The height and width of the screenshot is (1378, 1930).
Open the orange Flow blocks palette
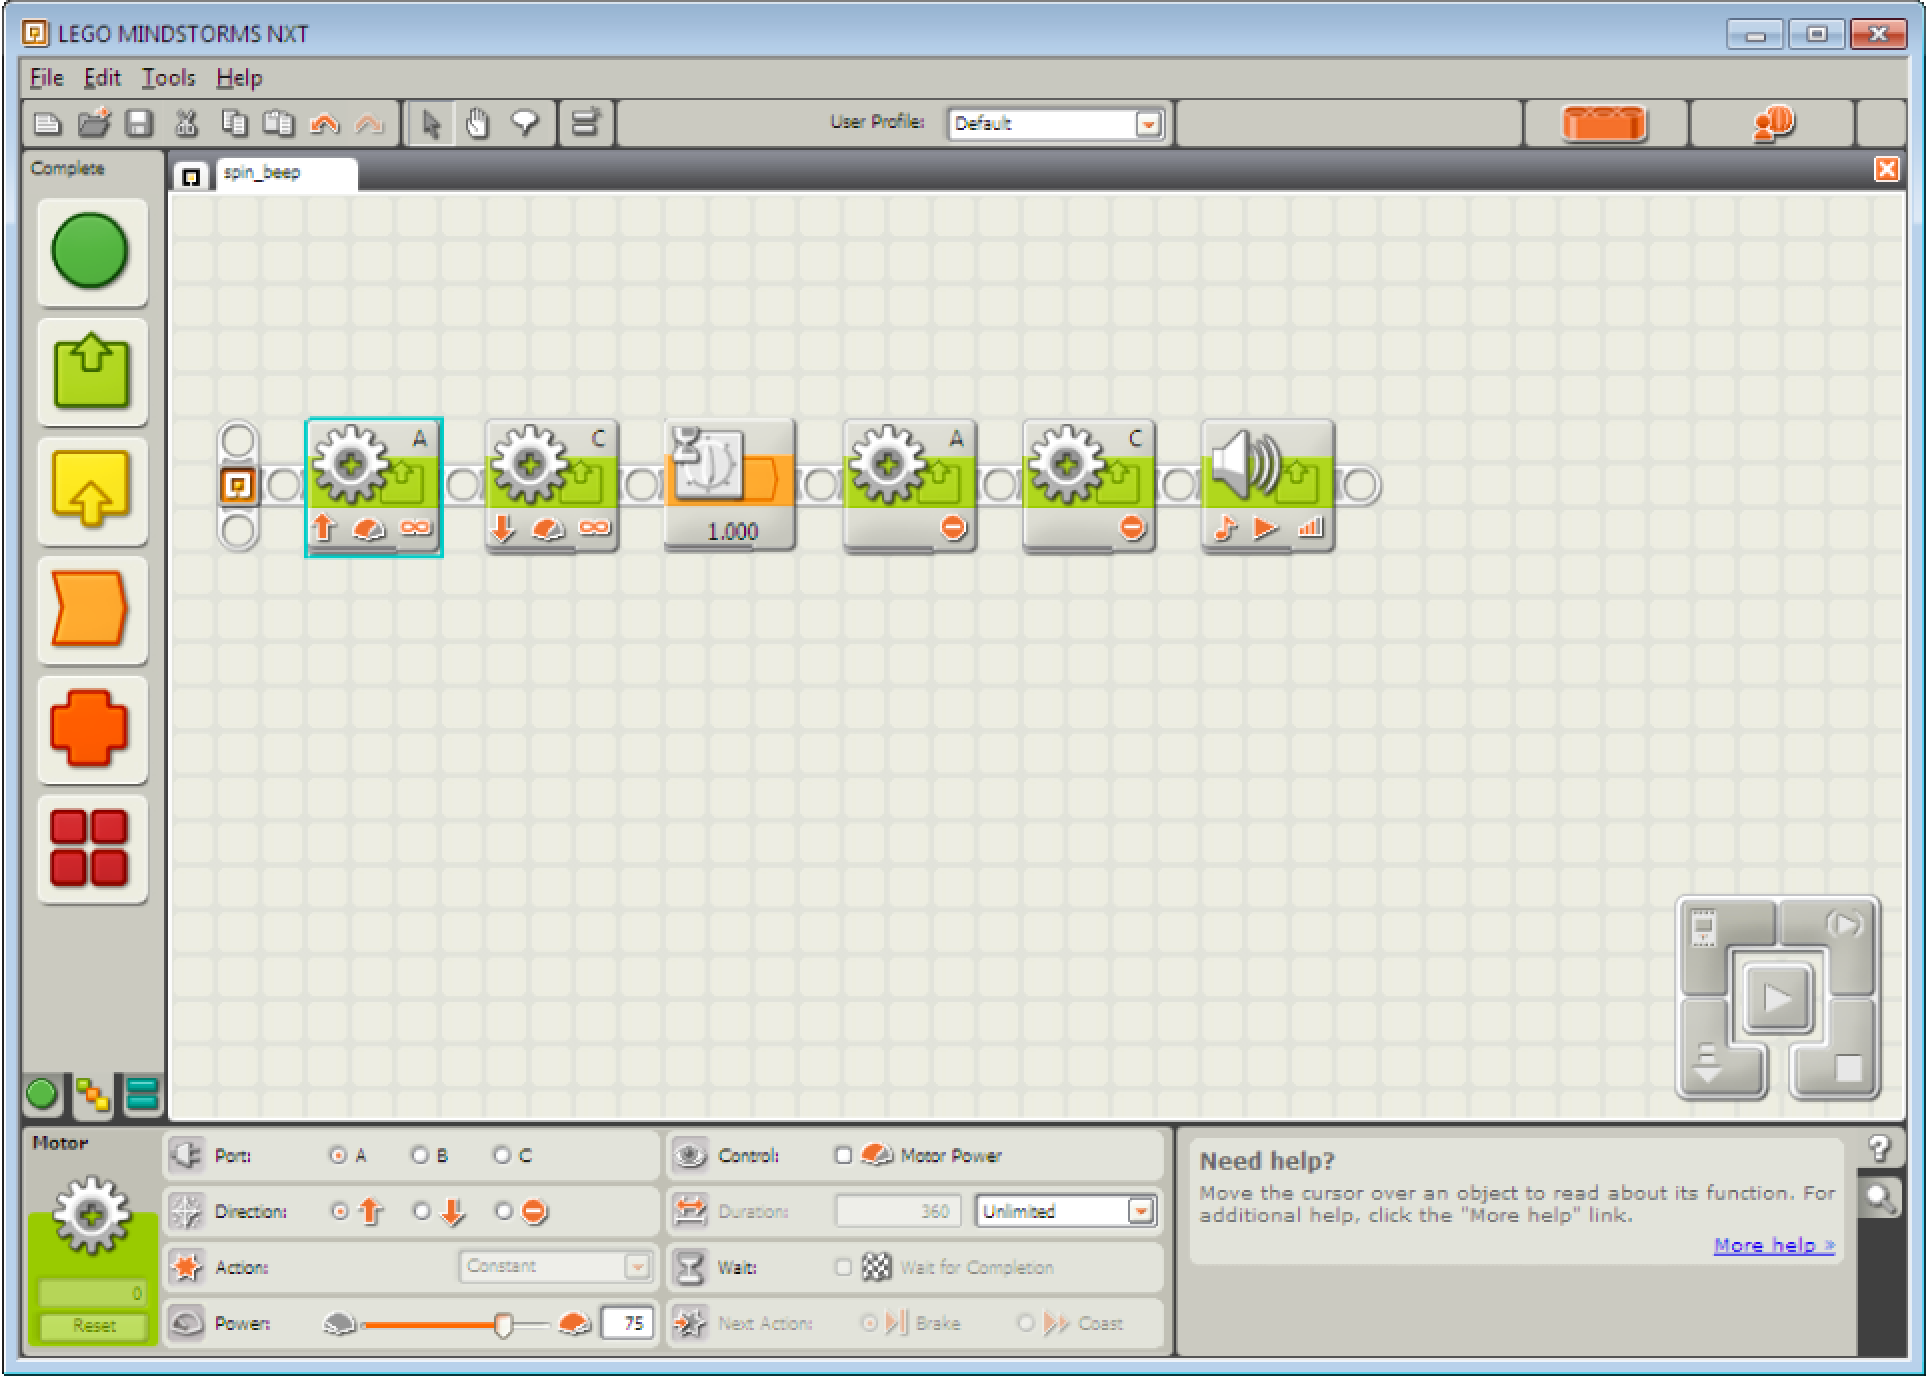coord(91,609)
